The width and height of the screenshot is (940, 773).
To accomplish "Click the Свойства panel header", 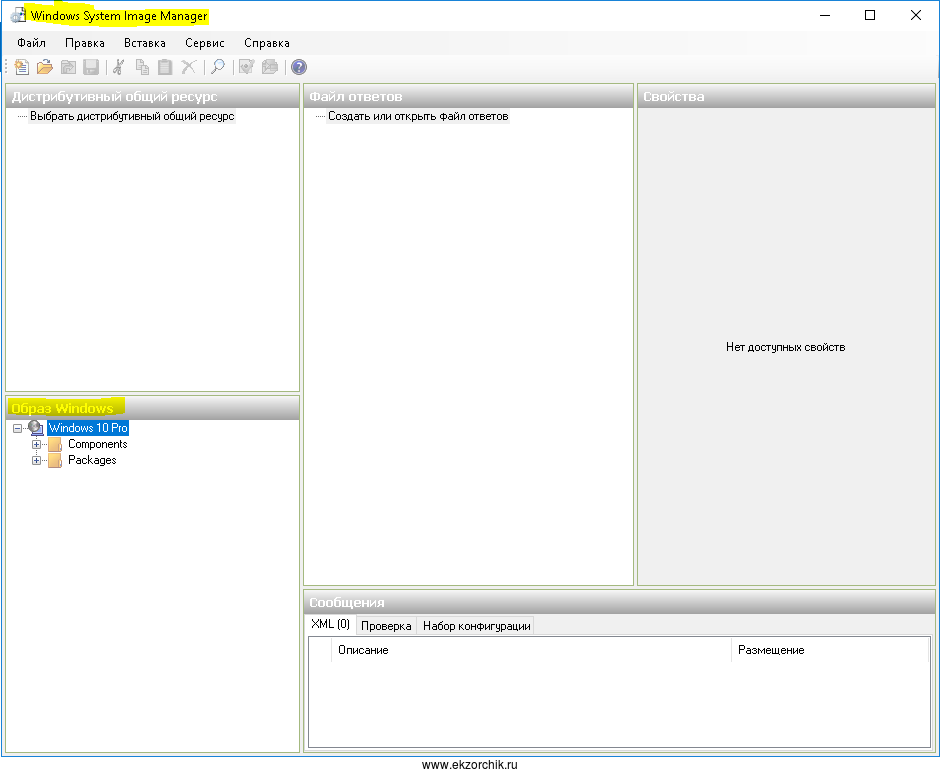I will [786, 97].
